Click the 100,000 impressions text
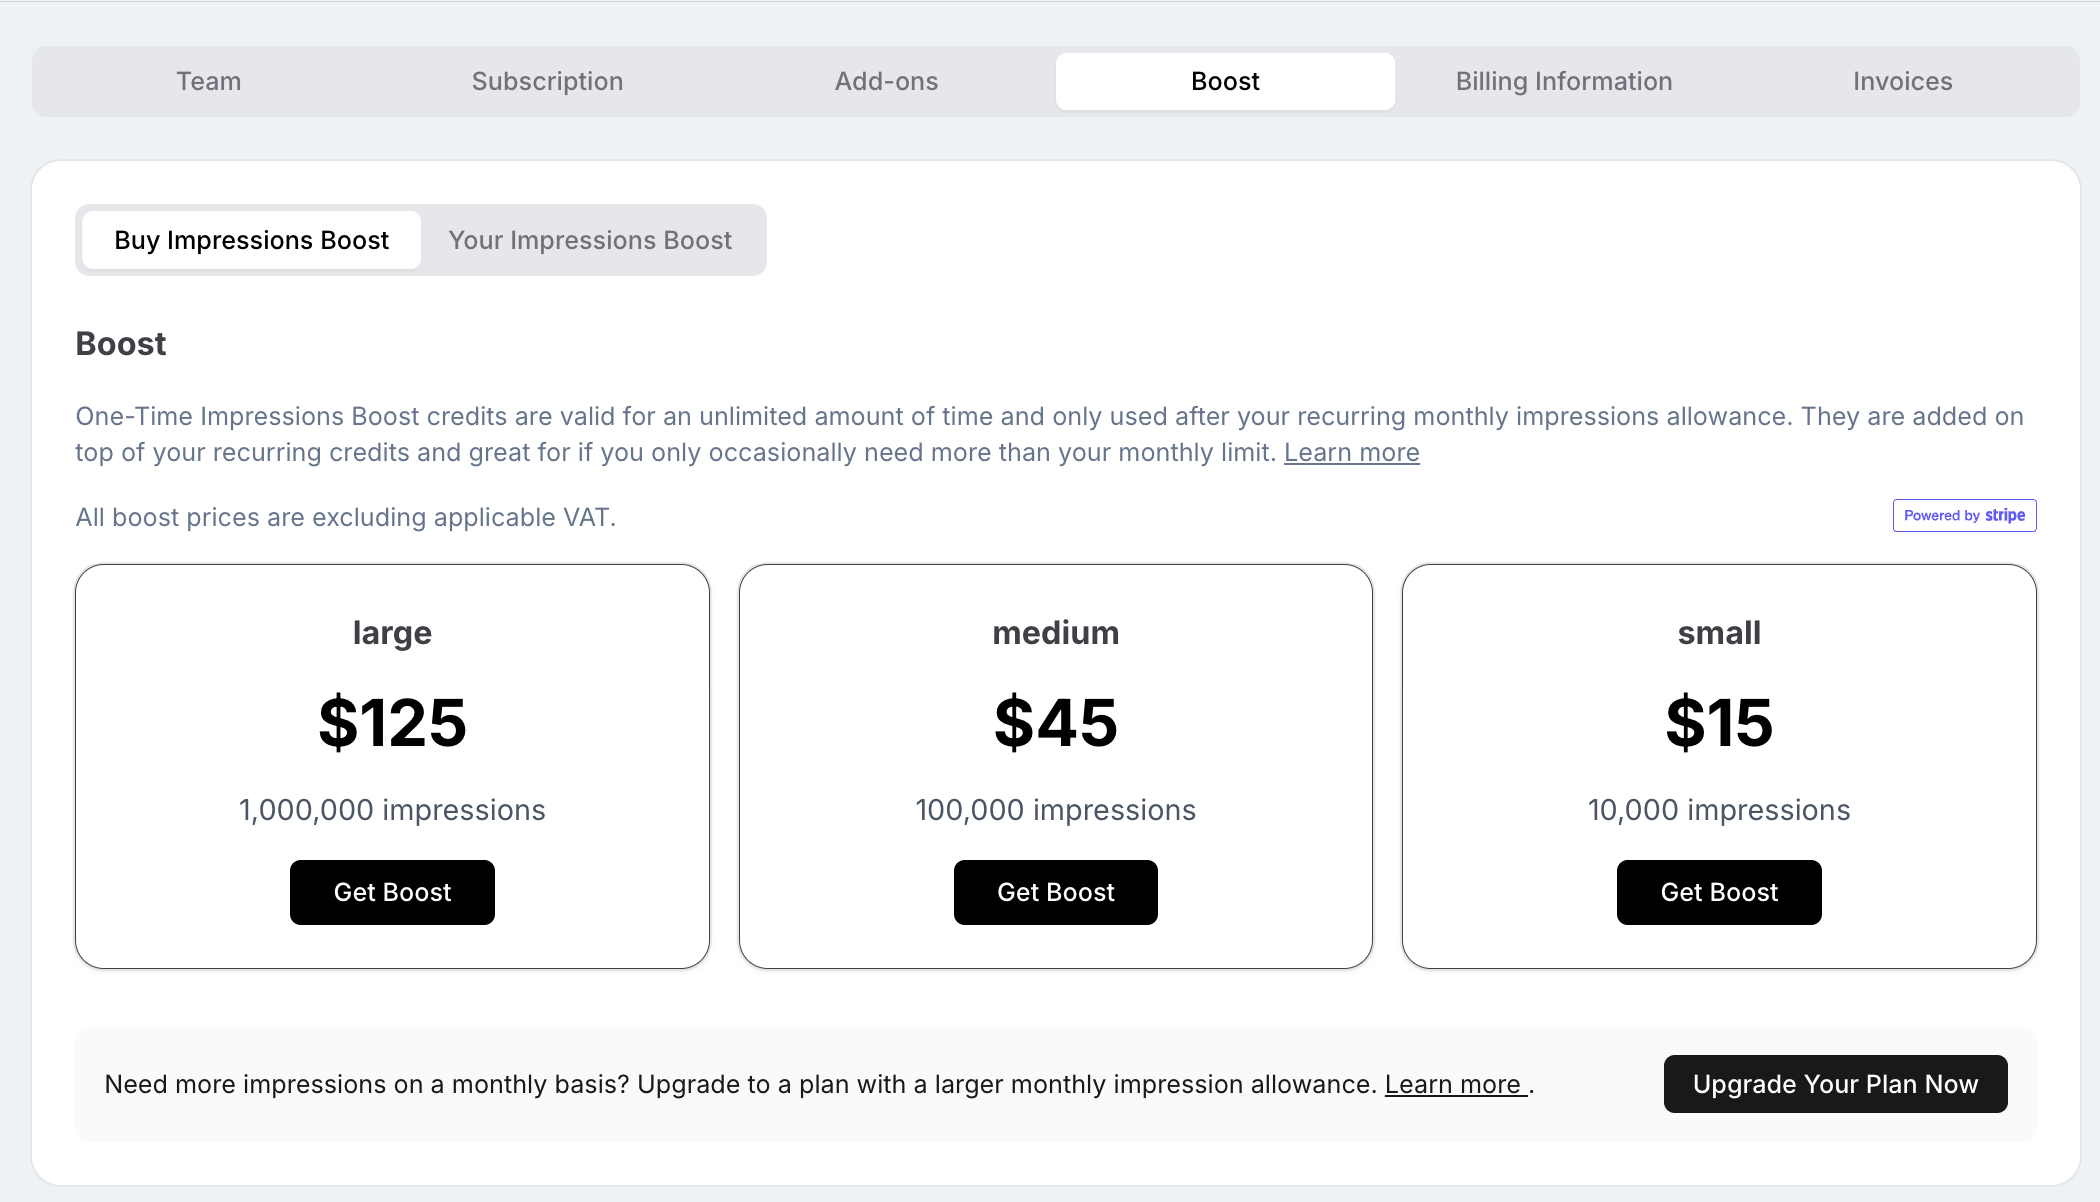2100x1202 pixels. [1055, 810]
